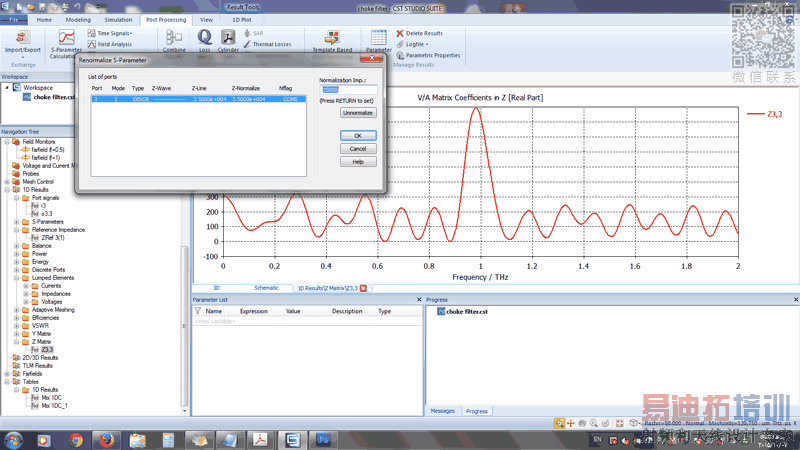
Task: Expand the Currents folder
Action: tap(26, 286)
